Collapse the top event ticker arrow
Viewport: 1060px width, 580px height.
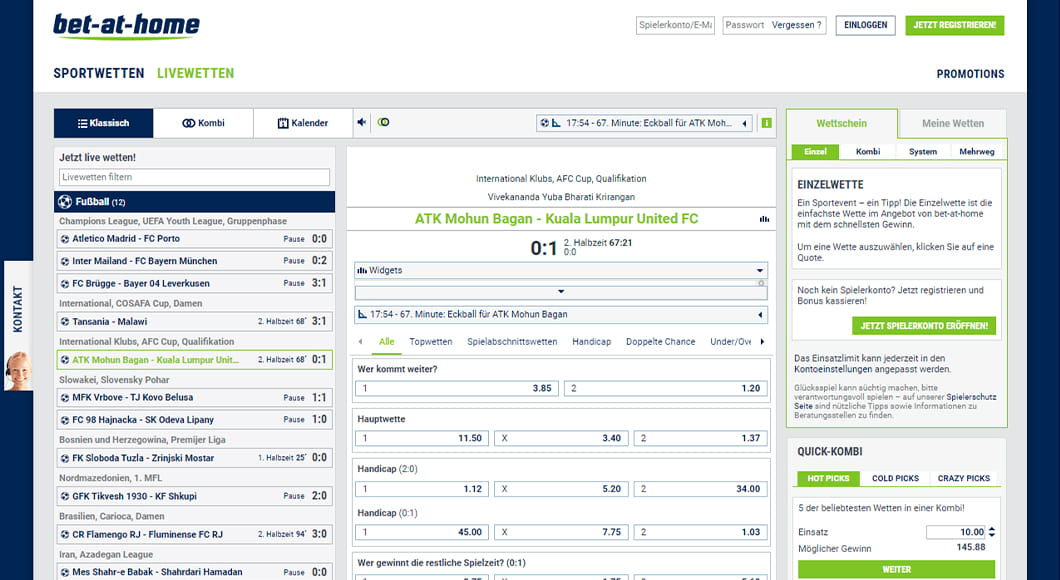click(x=744, y=123)
